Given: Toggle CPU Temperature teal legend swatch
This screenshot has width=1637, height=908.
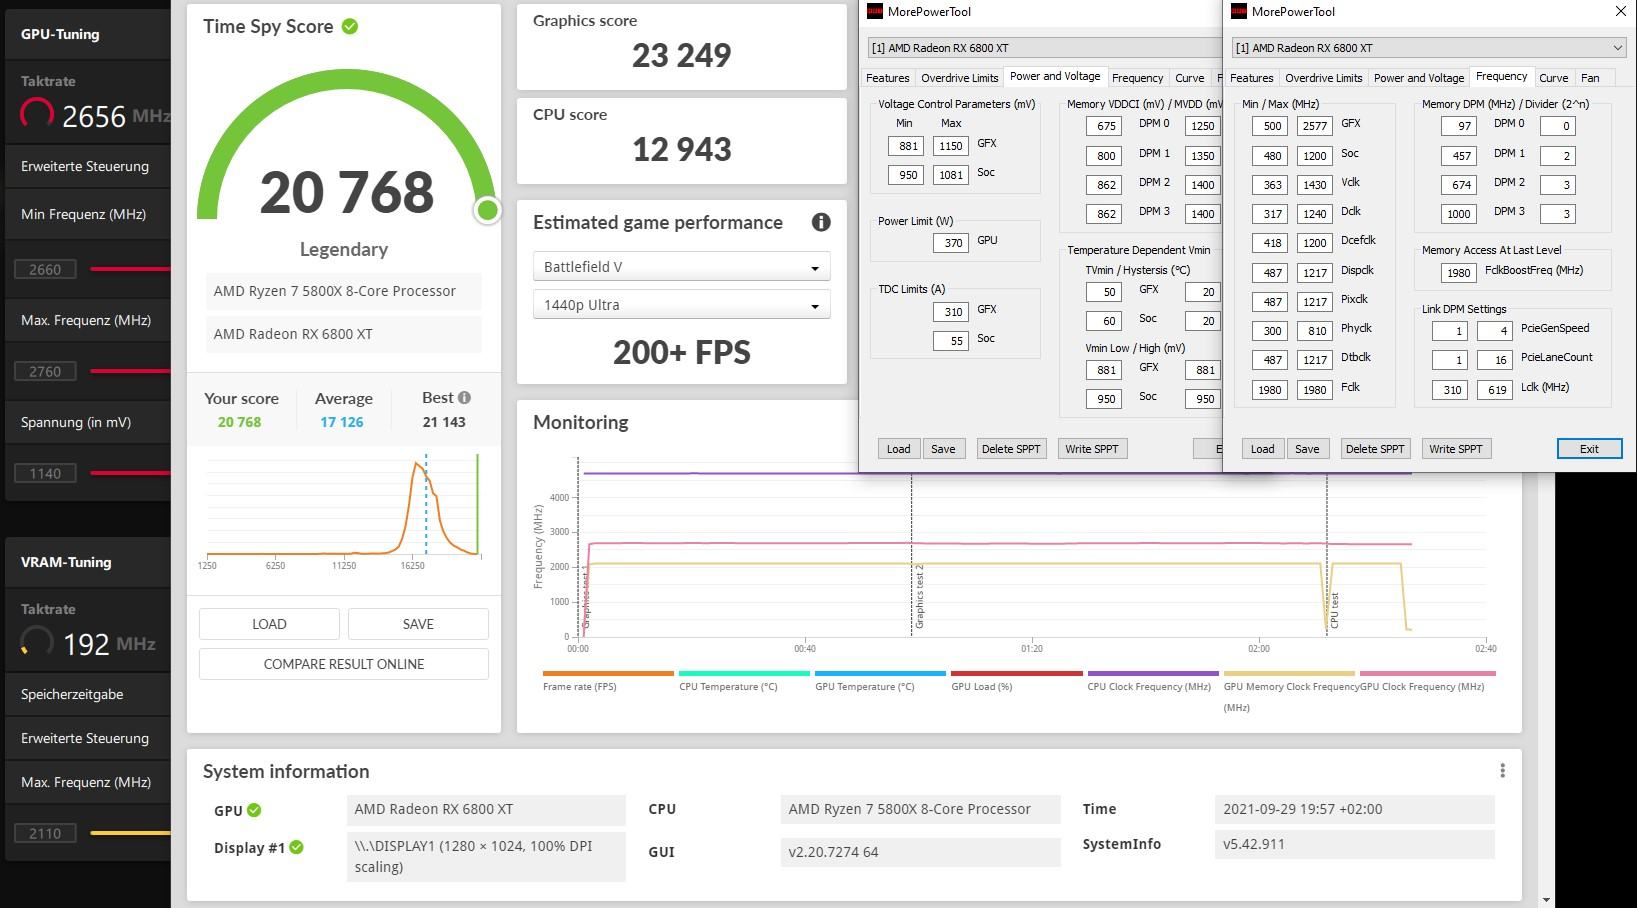Looking at the screenshot, I should (744, 674).
